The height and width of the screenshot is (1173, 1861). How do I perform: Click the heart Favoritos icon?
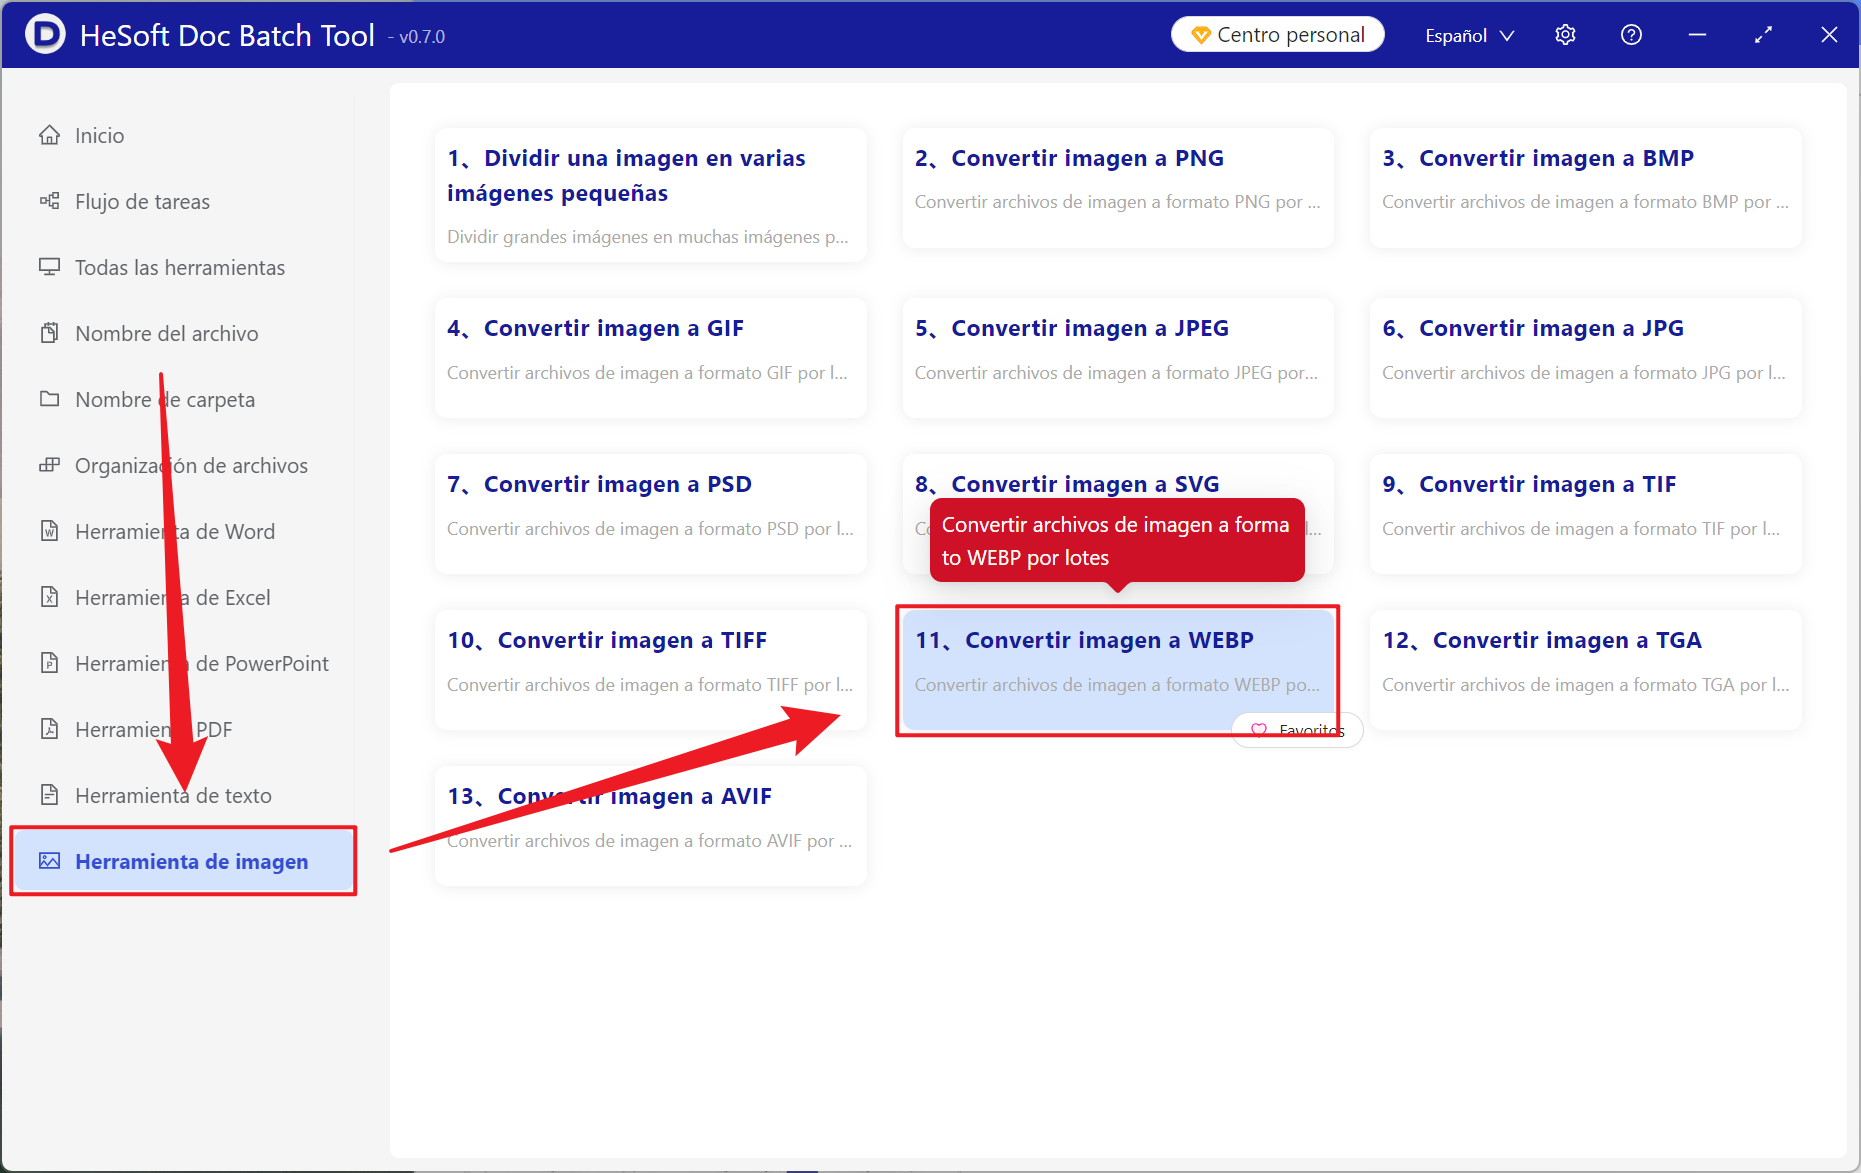click(x=1259, y=730)
